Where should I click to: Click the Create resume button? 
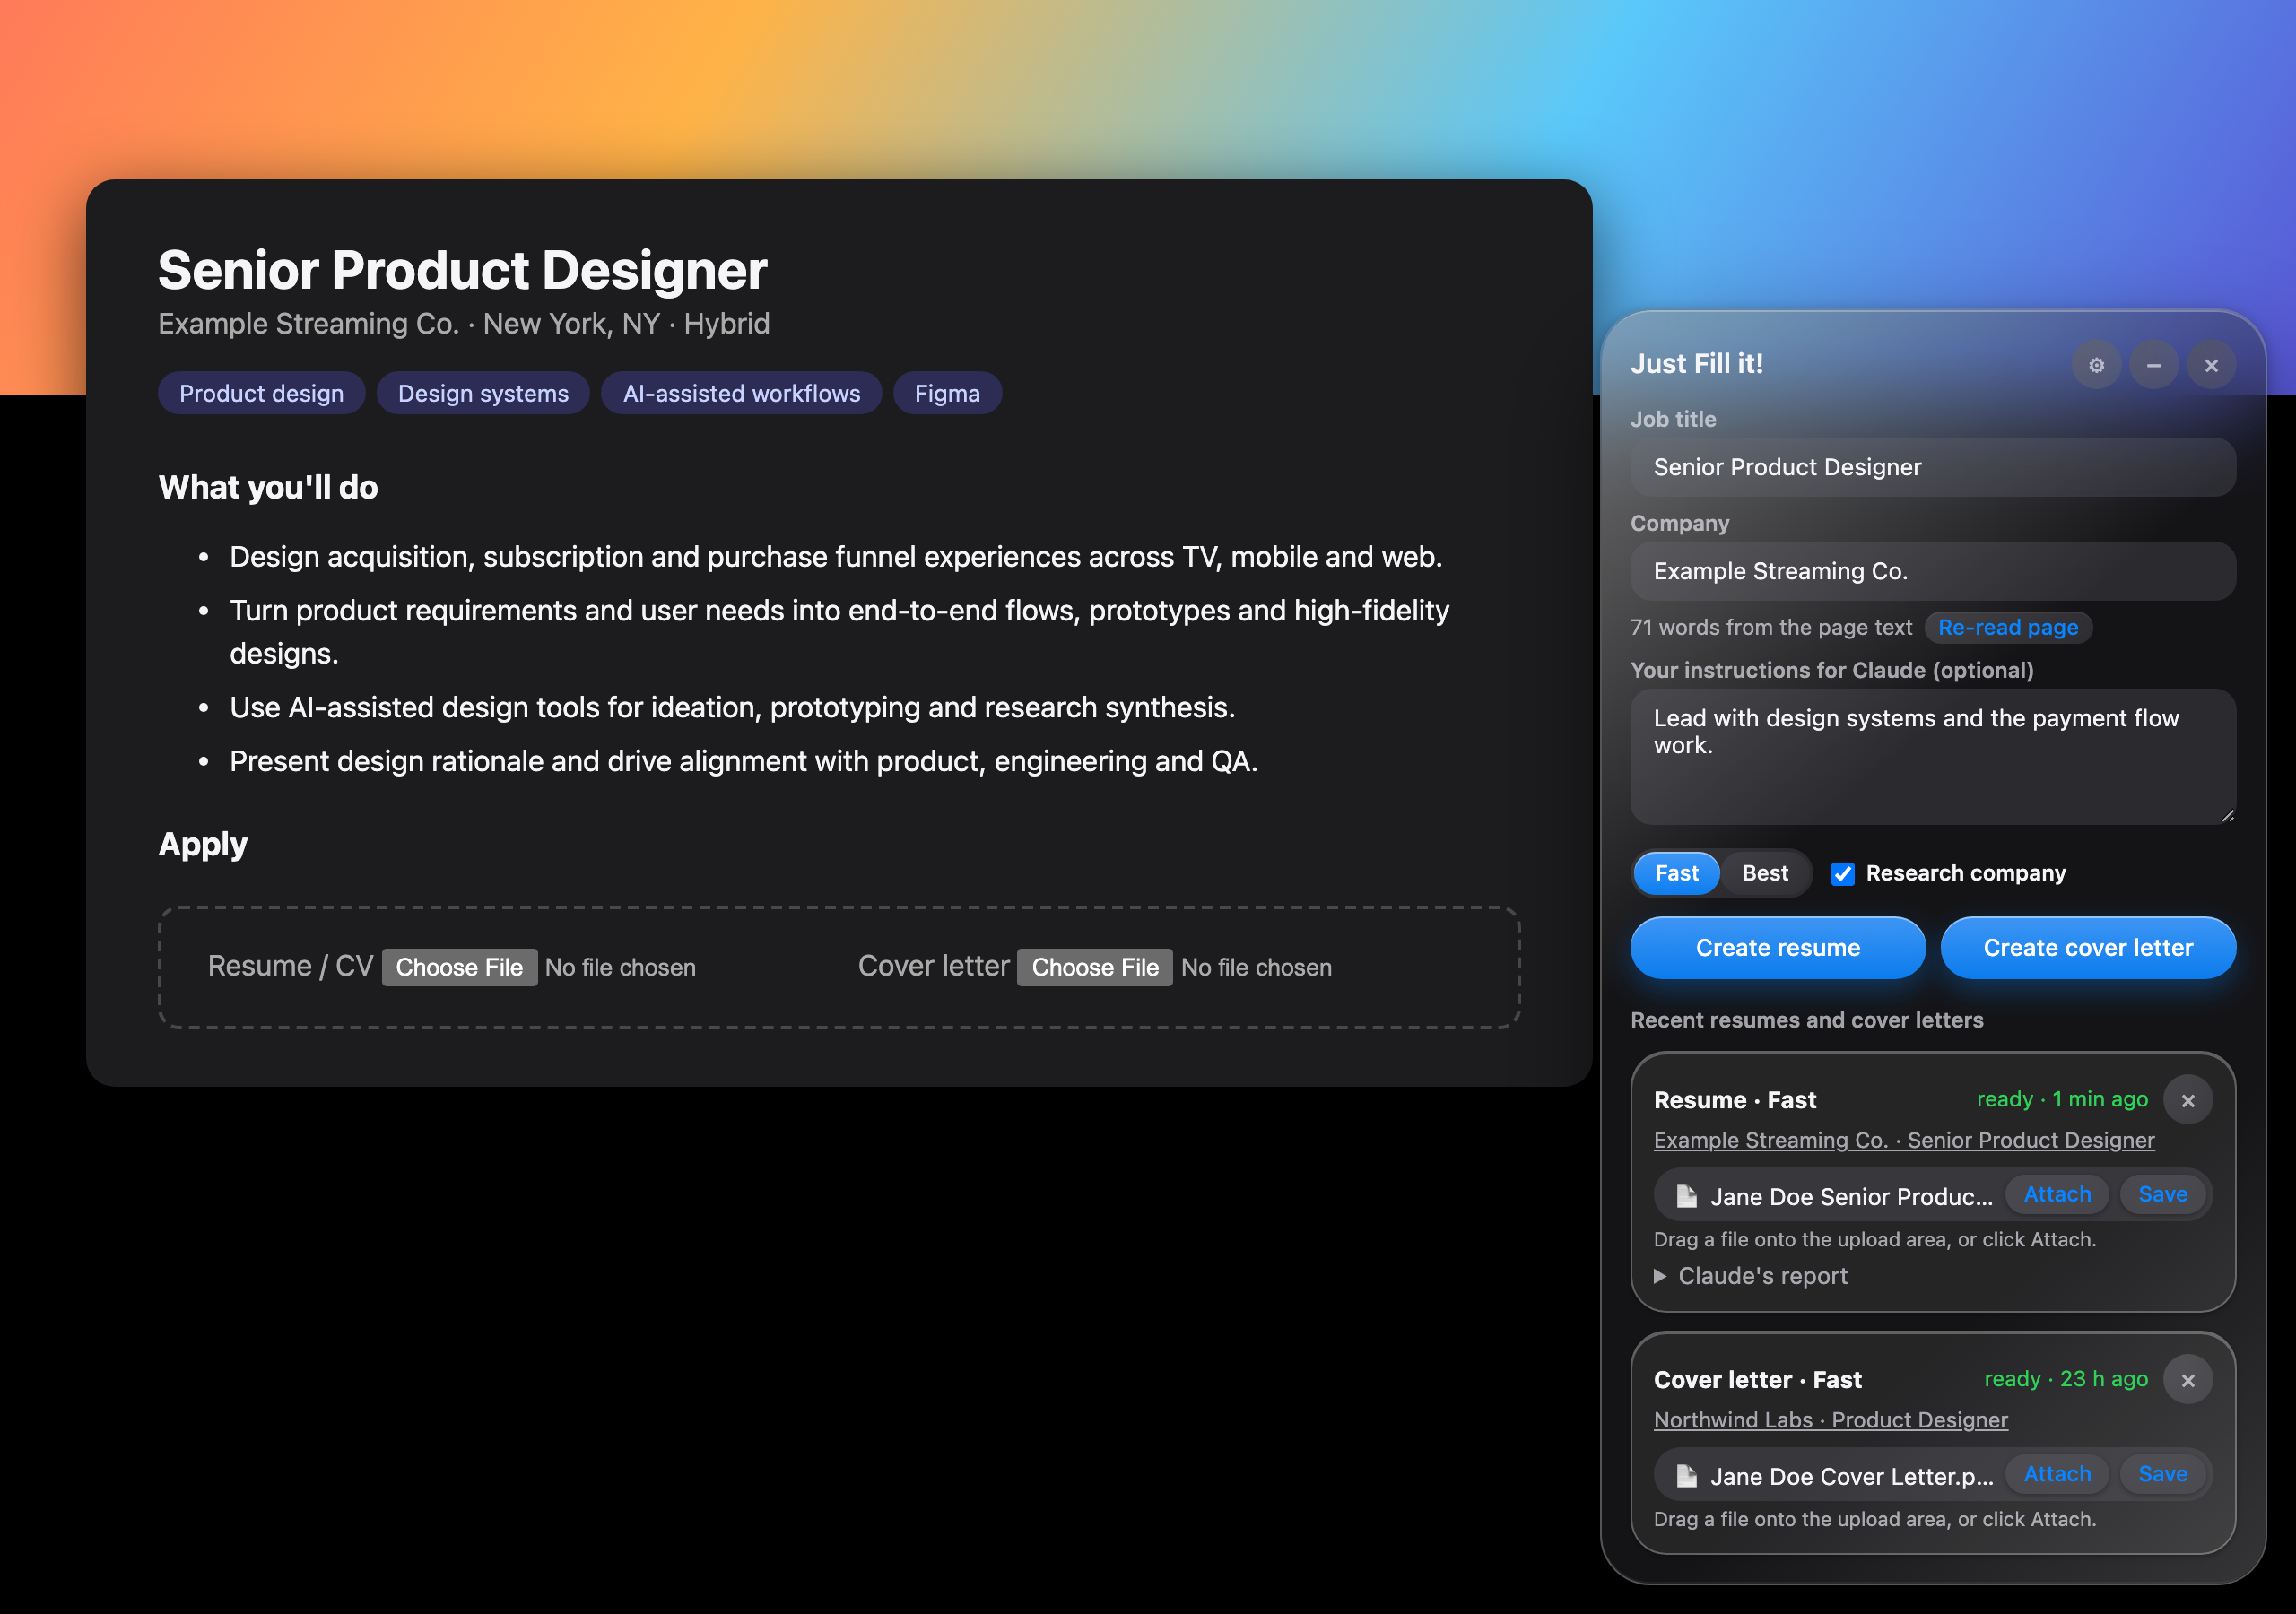coord(1778,947)
